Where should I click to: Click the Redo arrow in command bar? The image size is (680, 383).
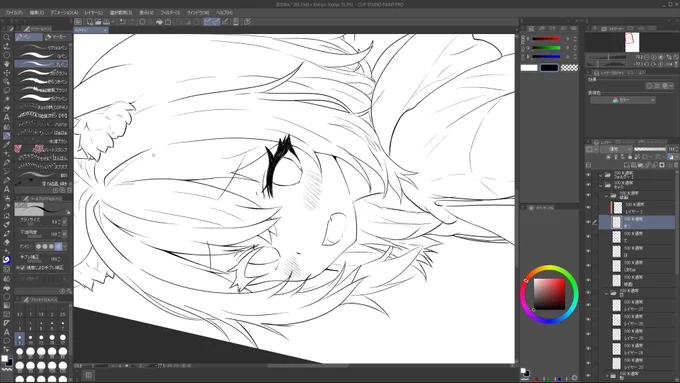coord(131,22)
